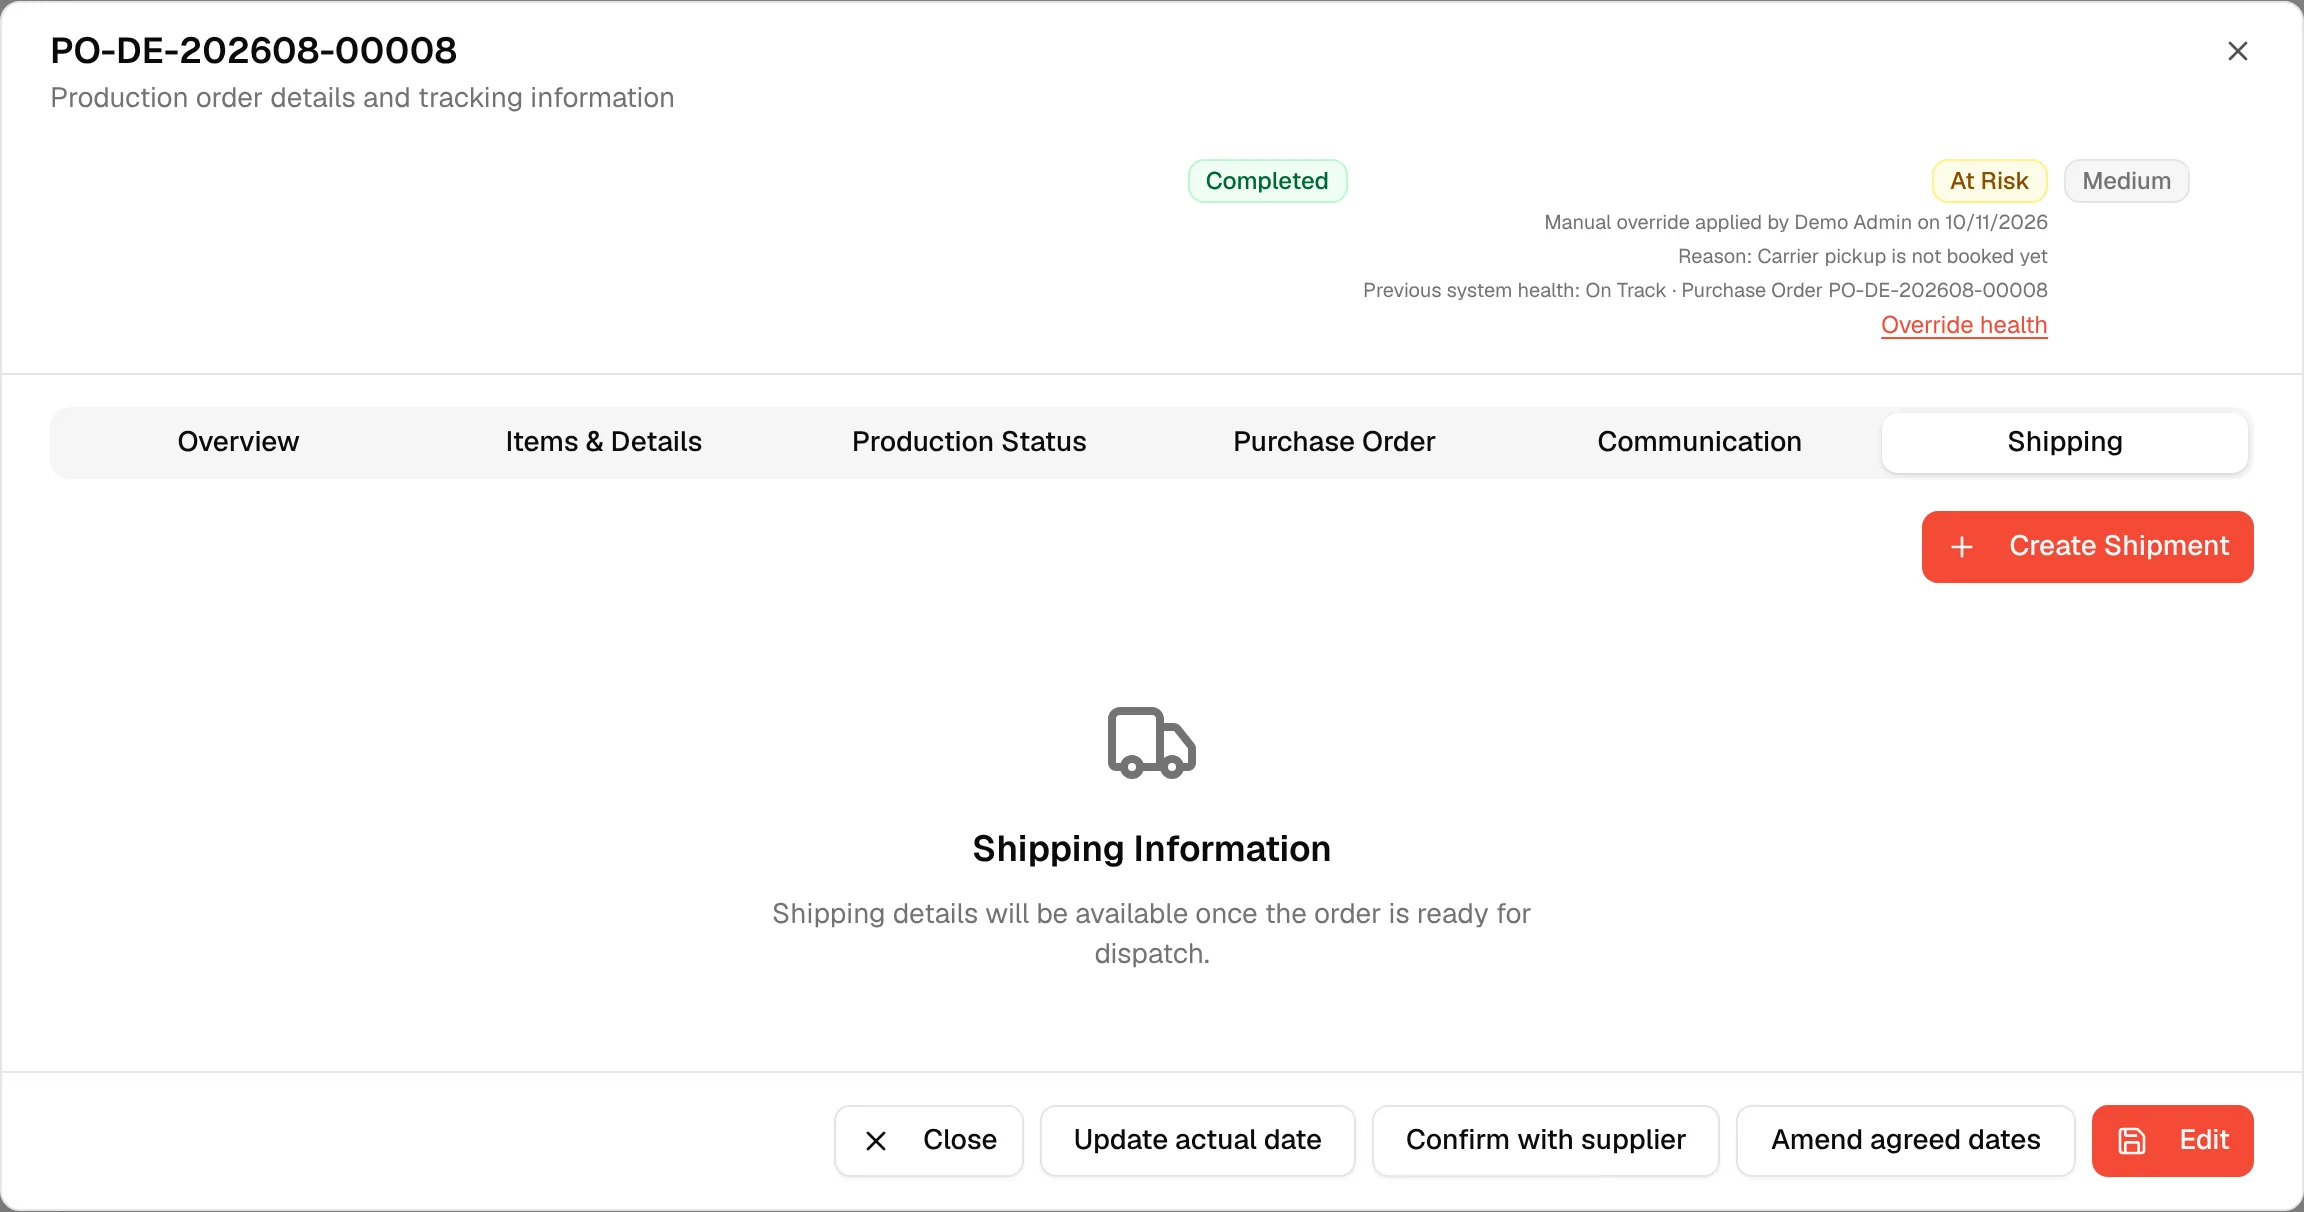Click the At Risk health badge
Image resolution: width=2304 pixels, height=1212 pixels.
(1989, 181)
